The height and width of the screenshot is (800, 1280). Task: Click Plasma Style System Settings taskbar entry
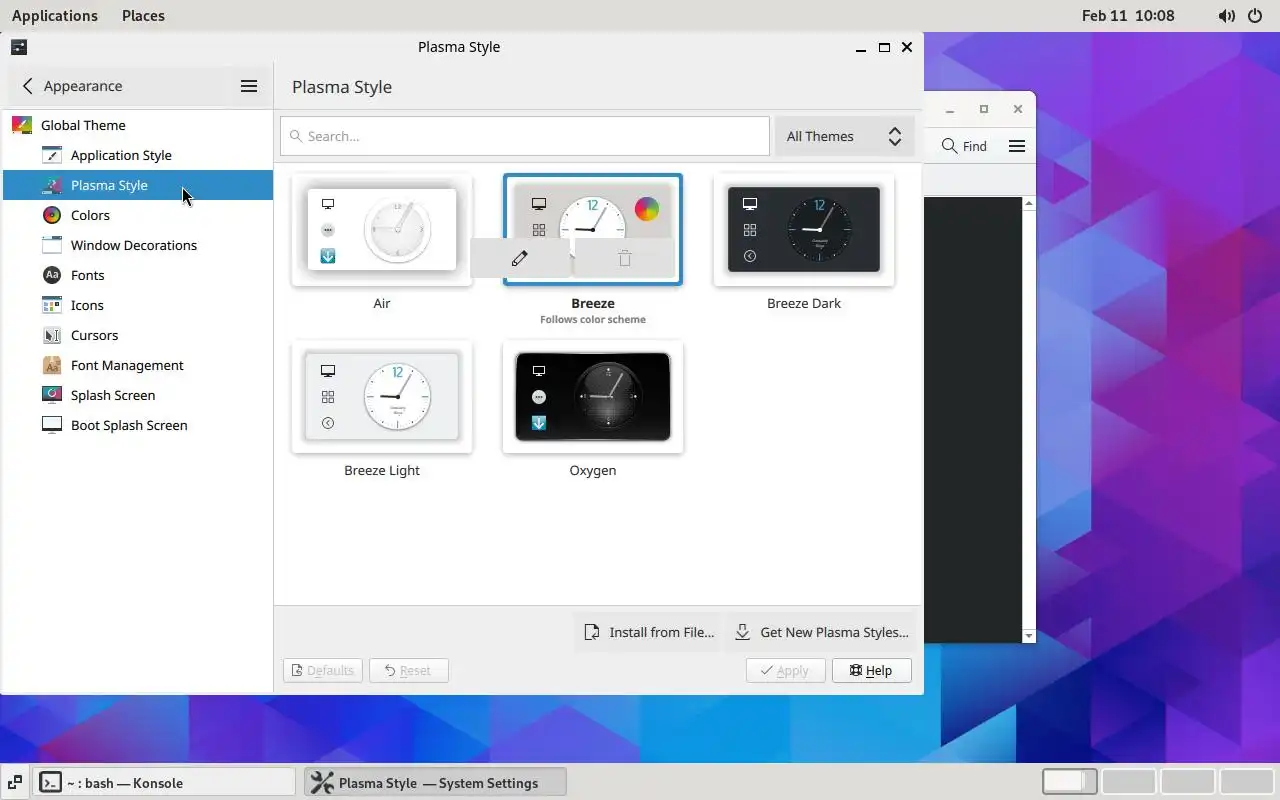pos(435,783)
